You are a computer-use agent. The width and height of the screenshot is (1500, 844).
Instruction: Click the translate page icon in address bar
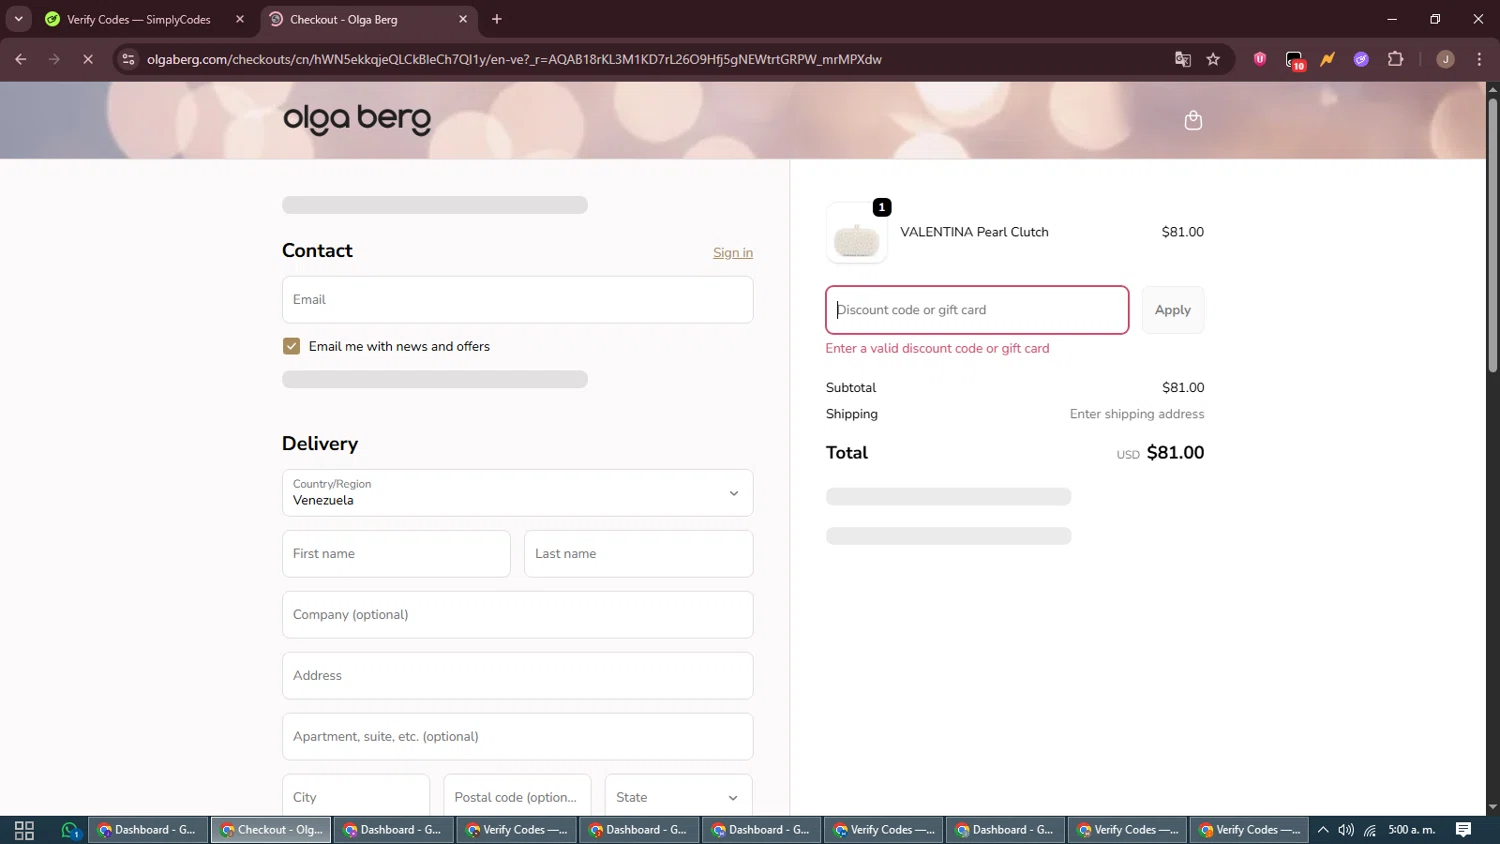point(1183,59)
